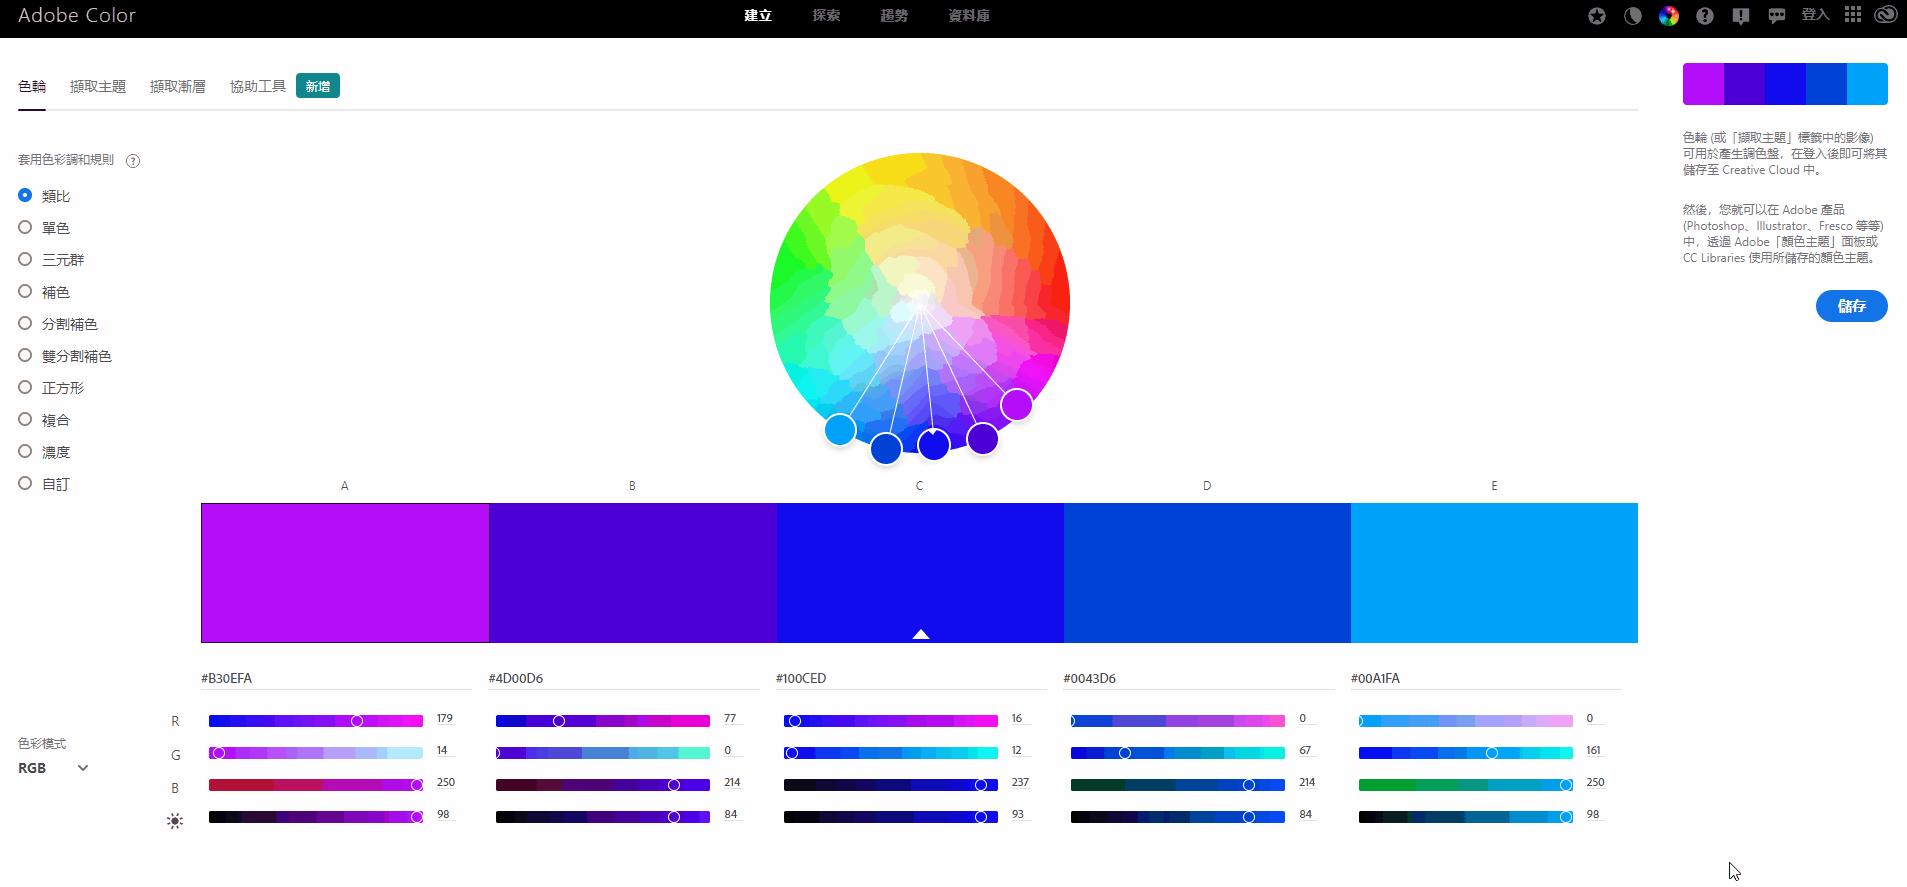Click the light blue handle on color wheel
Image resolution: width=1907 pixels, height=887 pixels.
tap(840, 430)
